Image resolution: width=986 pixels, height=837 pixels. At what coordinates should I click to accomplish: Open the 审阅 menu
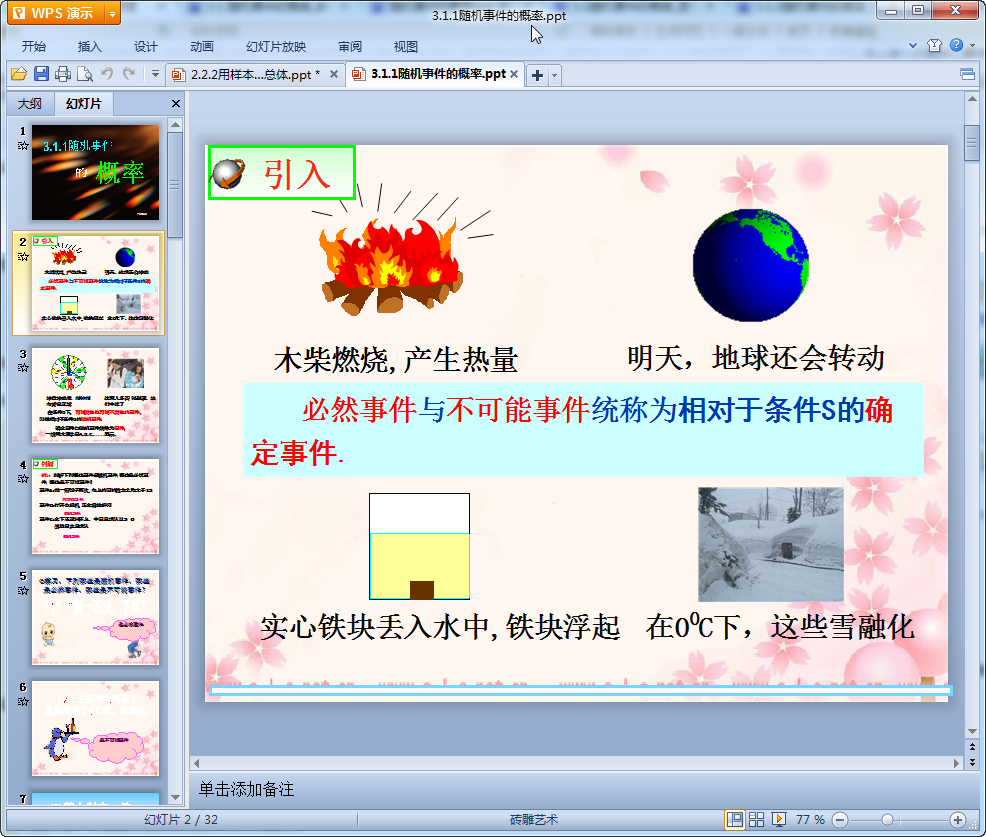click(x=350, y=47)
